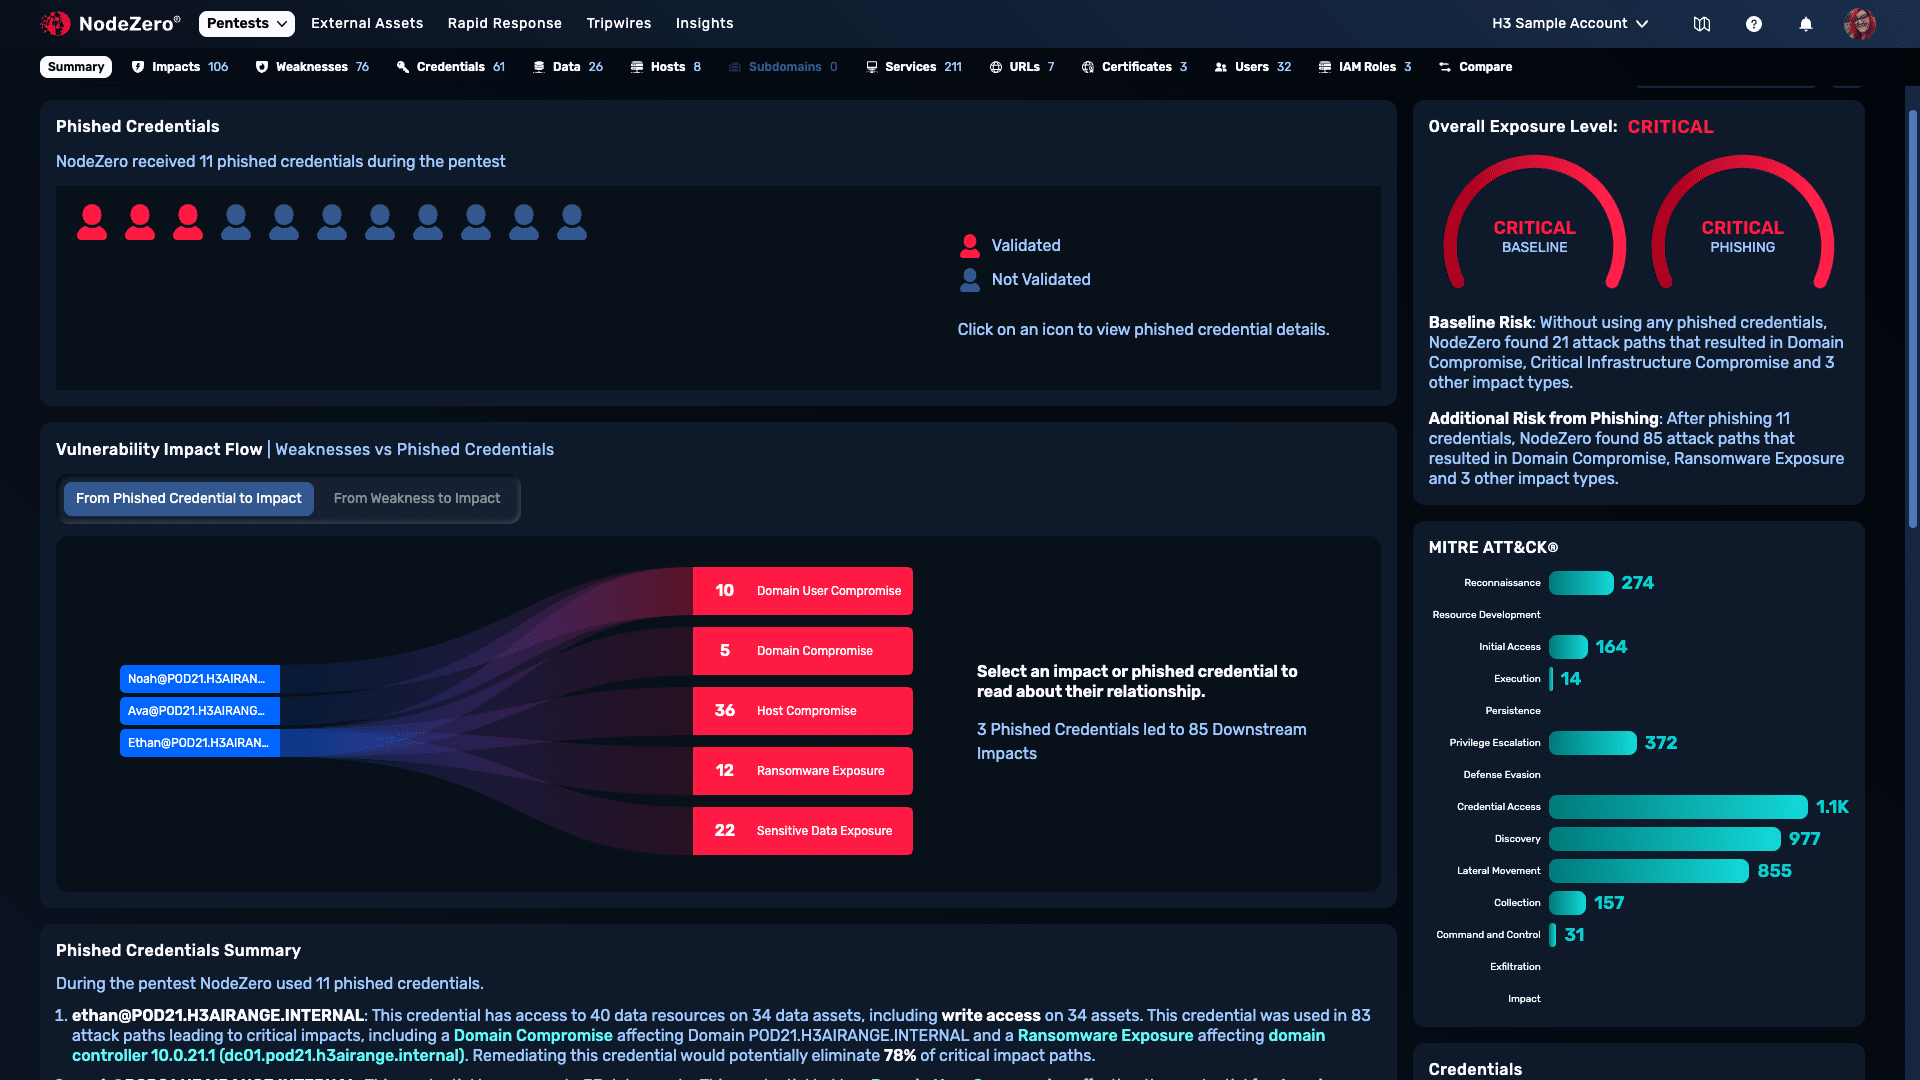The height and width of the screenshot is (1080, 1920).
Task: Open the Data 26 tab
Action: pos(568,67)
